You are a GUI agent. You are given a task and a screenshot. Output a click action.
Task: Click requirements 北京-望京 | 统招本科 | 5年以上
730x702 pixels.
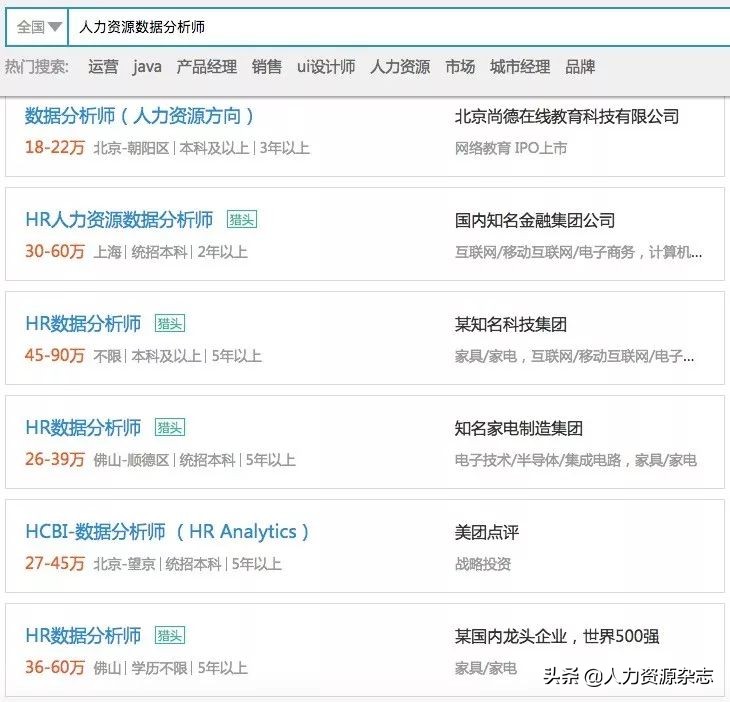[x=188, y=564]
